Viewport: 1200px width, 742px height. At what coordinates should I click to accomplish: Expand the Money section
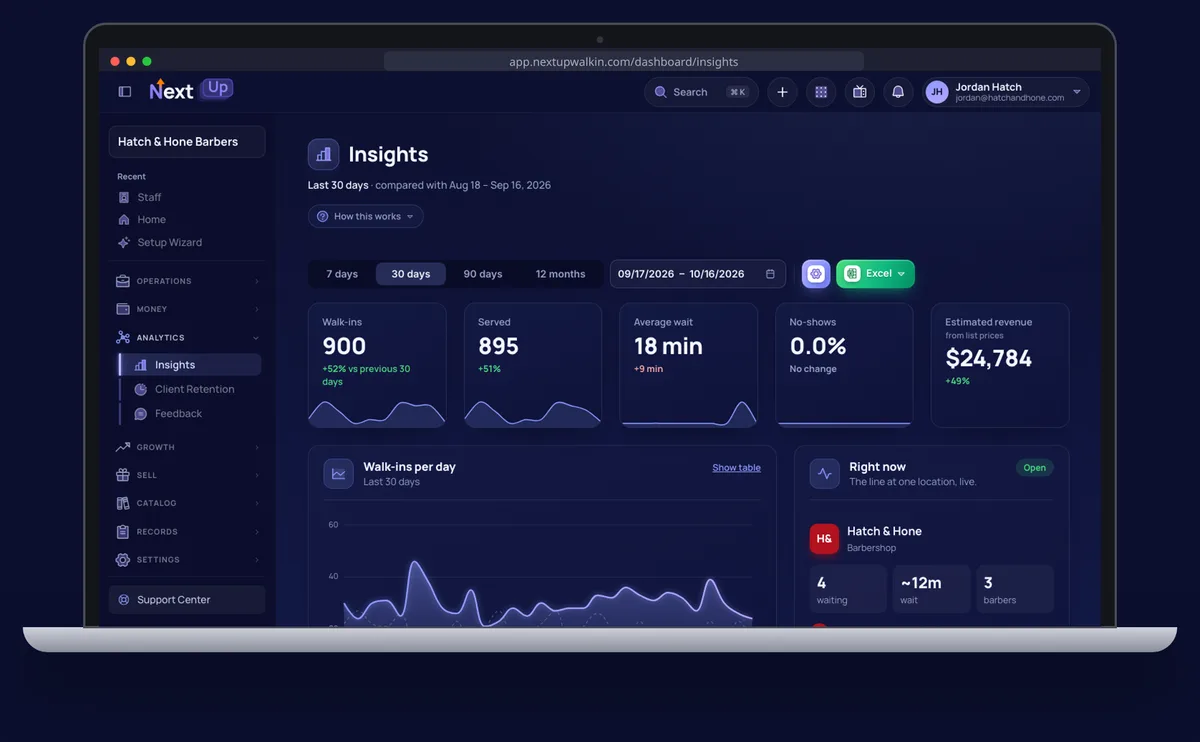click(187, 309)
